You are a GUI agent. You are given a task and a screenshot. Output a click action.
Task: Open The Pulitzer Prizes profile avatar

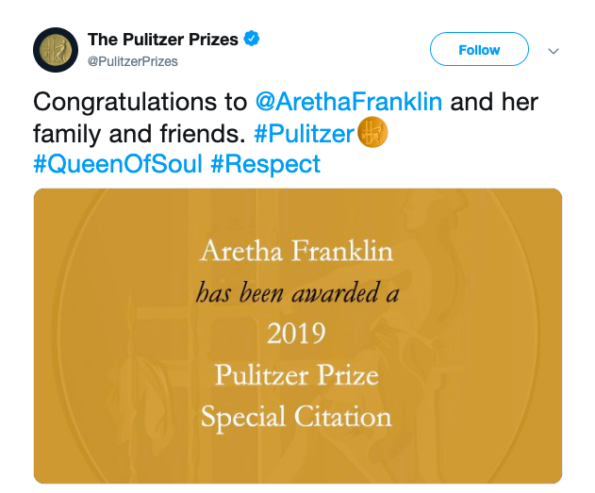tap(55, 50)
